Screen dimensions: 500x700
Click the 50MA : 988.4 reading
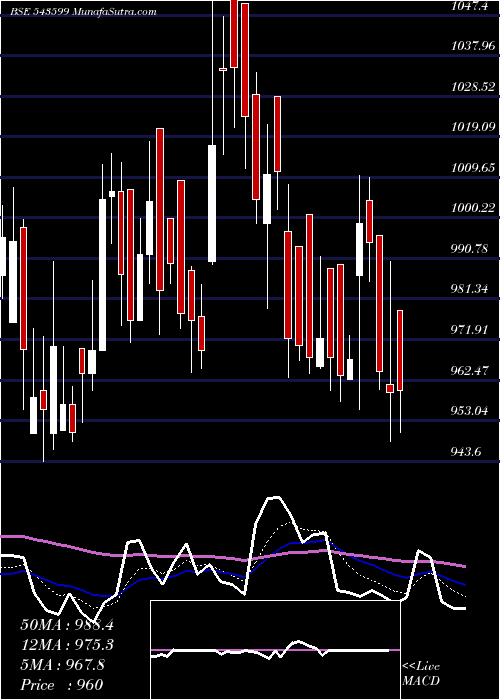67,625
